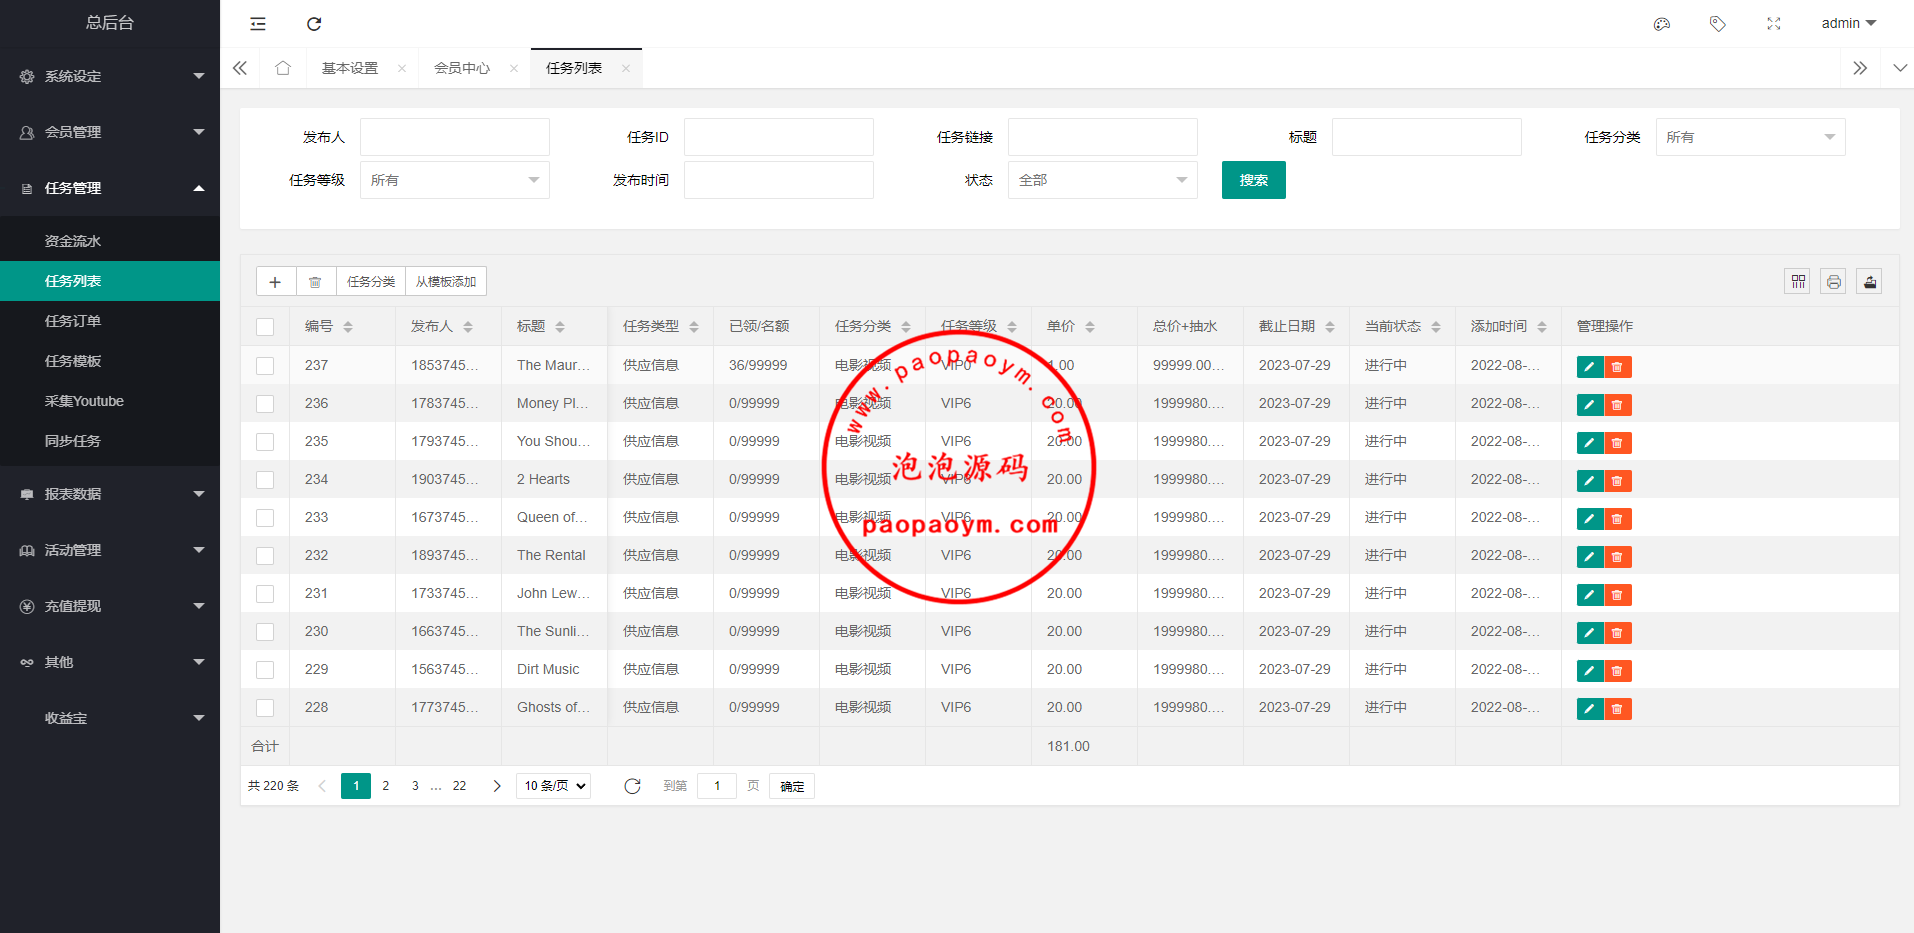Screen dimensions: 1914x933
Task: Open 任务订单 in the sidebar menu
Action: 73,321
